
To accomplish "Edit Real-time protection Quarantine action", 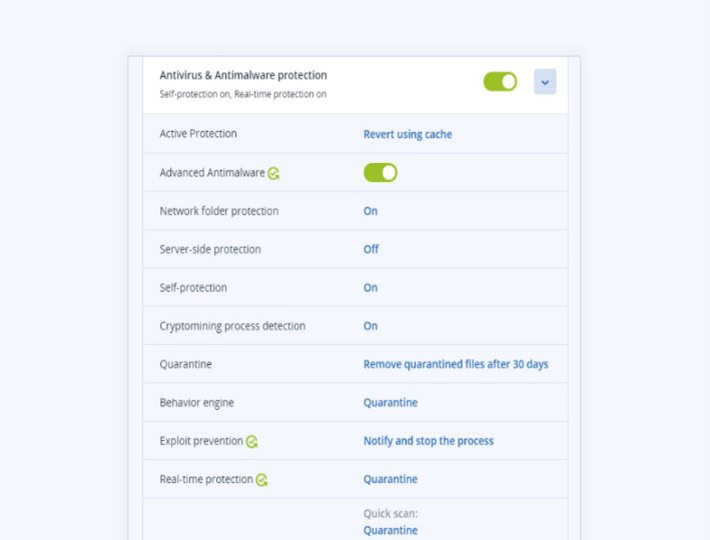I will [390, 479].
